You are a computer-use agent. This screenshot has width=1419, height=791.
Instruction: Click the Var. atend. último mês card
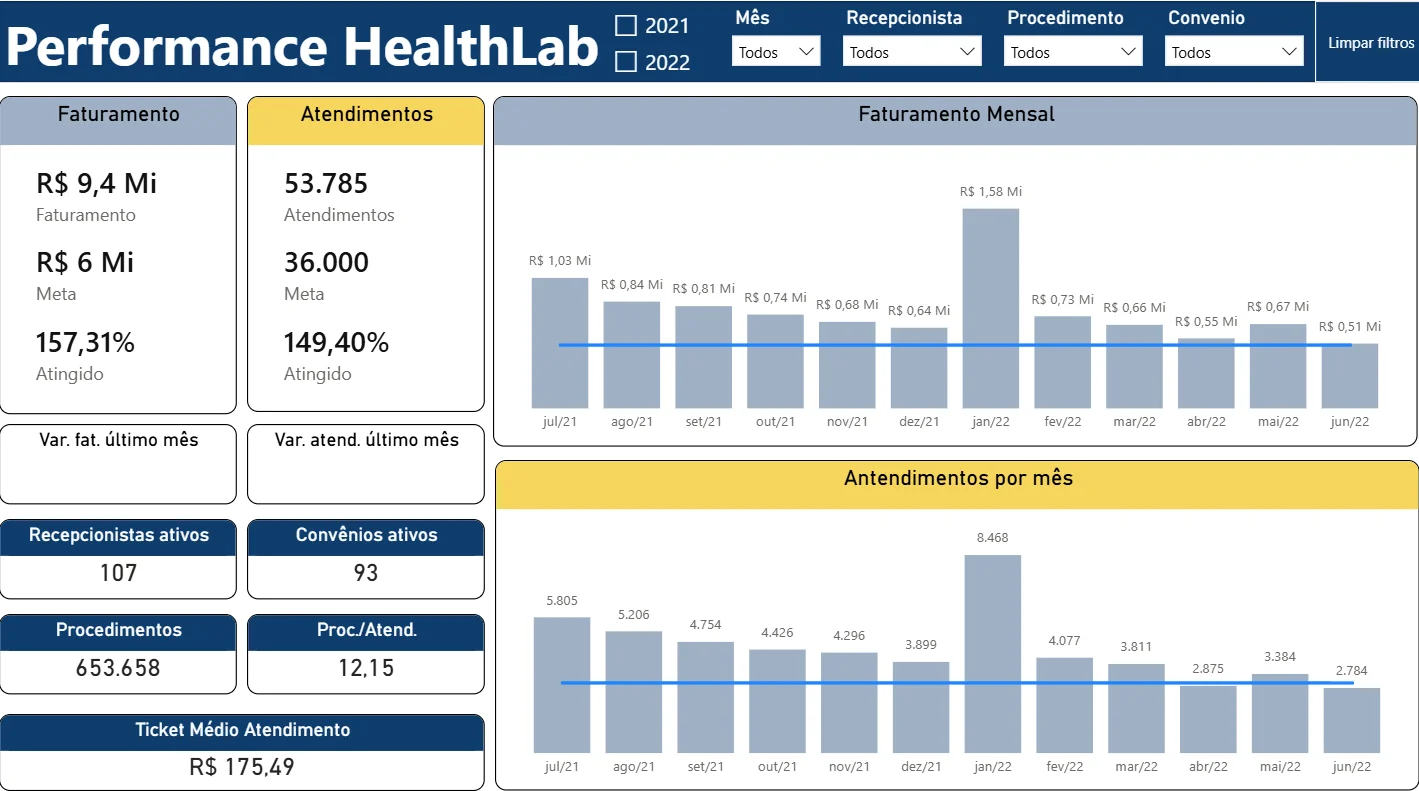(x=366, y=464)
